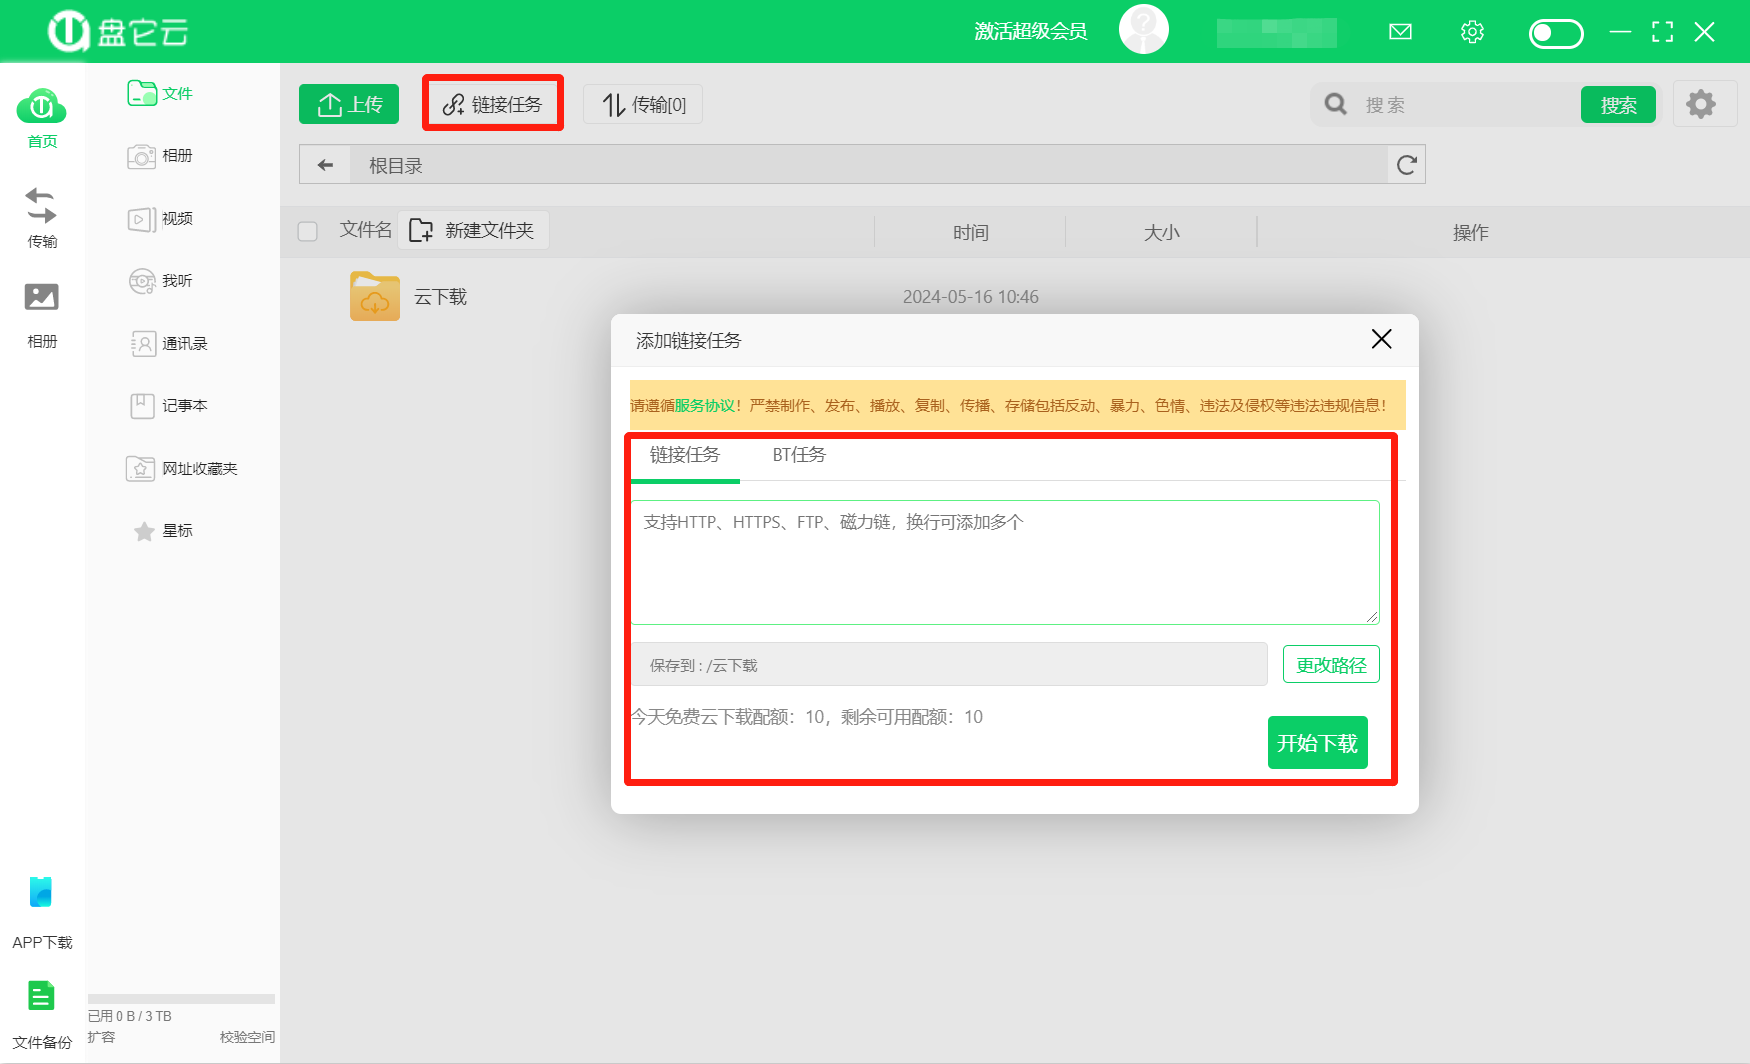
Task: Select 文件 in the category list
Action: point(160,93)
